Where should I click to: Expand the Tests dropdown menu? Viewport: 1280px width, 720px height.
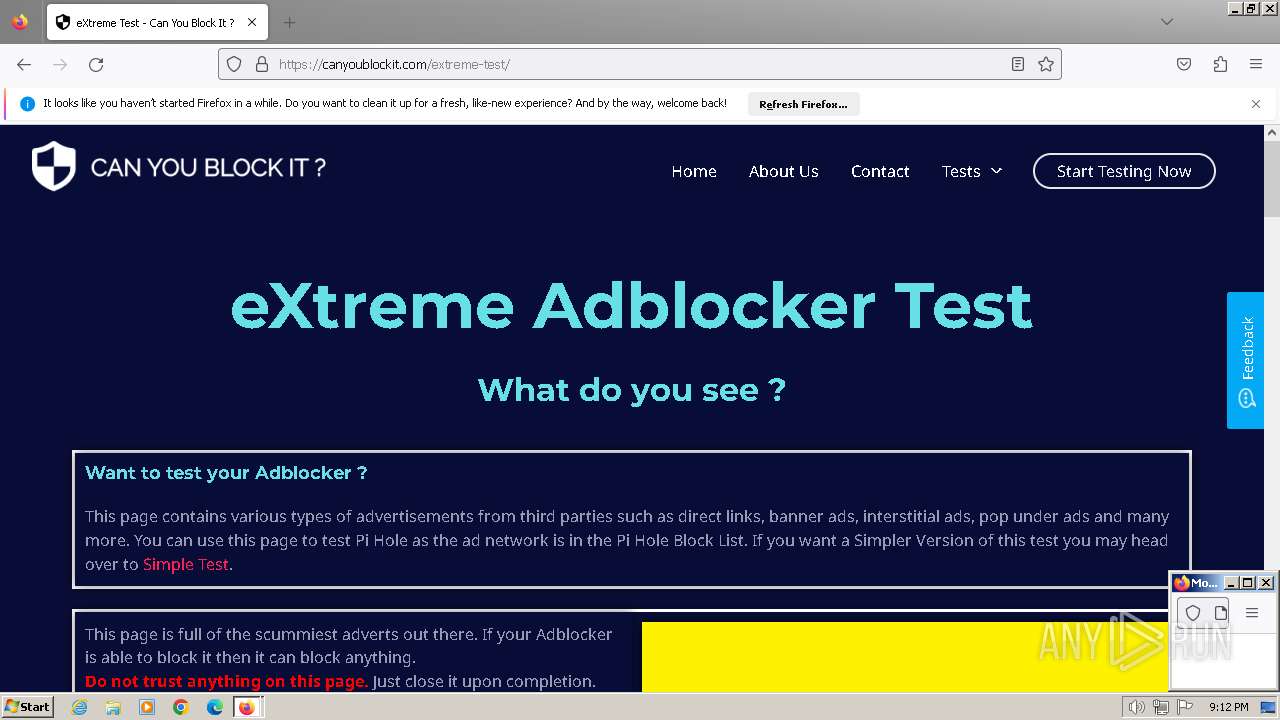(x=971, y=171)
